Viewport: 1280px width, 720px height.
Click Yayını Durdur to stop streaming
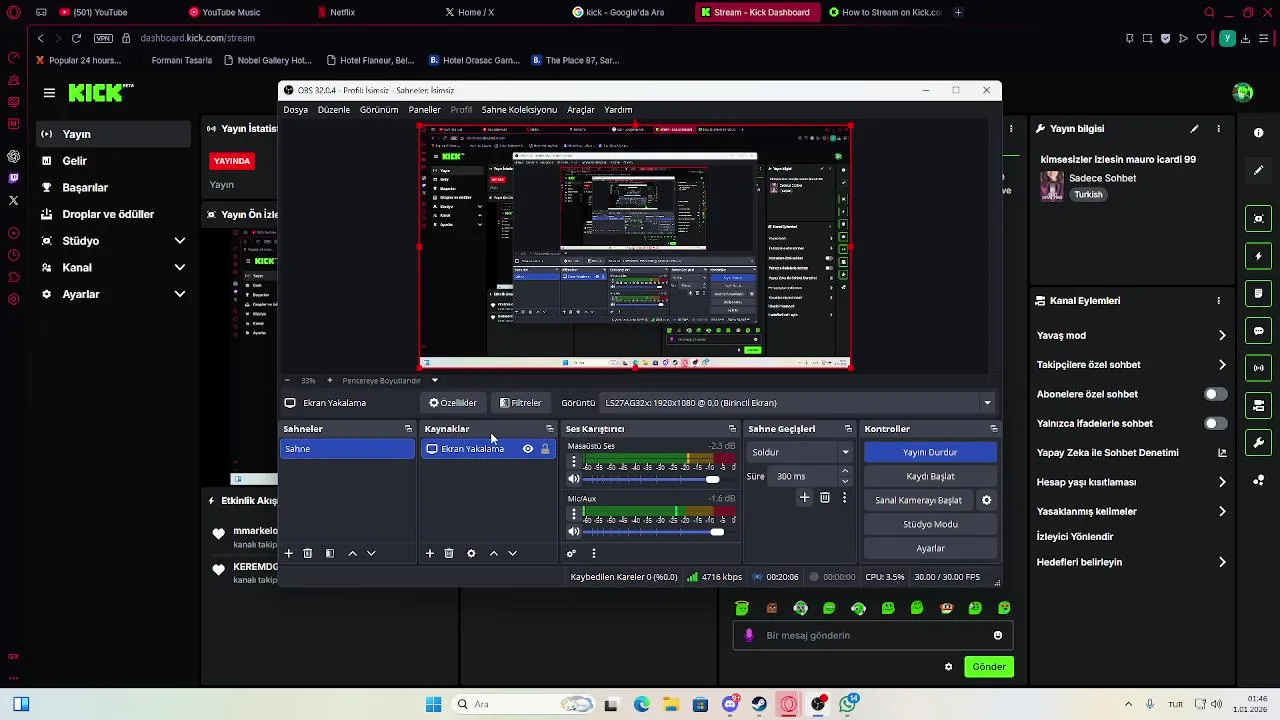(x=930, y=452)
